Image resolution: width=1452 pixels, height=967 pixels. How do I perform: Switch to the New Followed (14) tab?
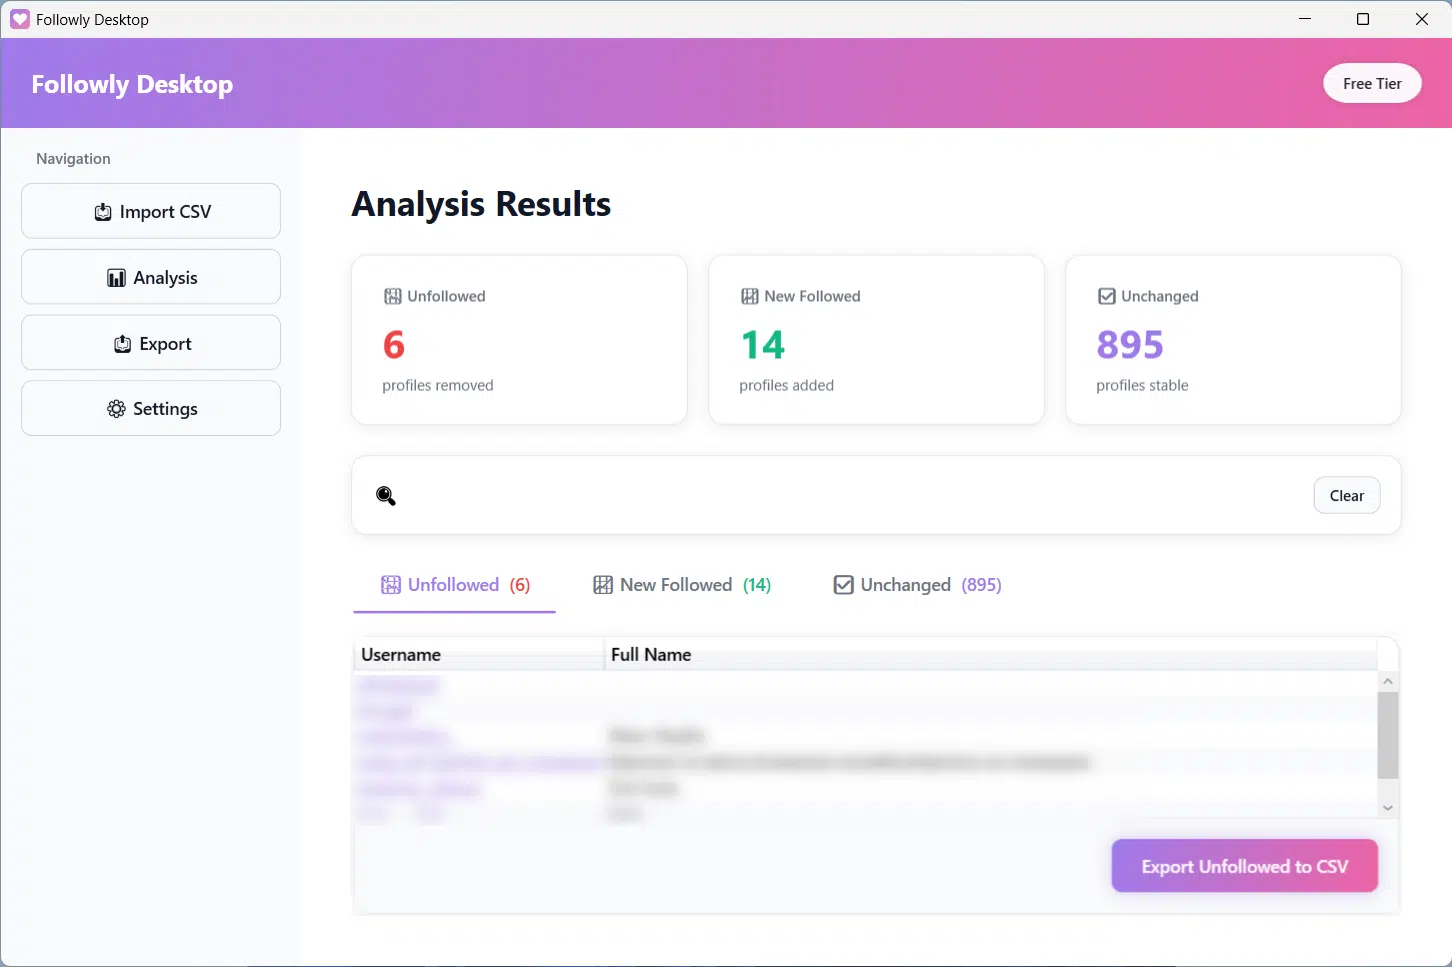point(682,585)
